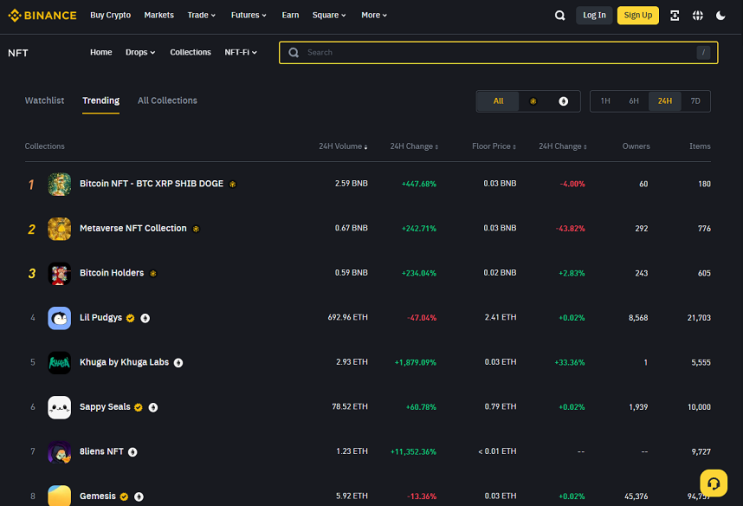Open the Lil Pudgys collection name
Image resolution: width=743 pixels, height=506 pixels.
point(100,317)
